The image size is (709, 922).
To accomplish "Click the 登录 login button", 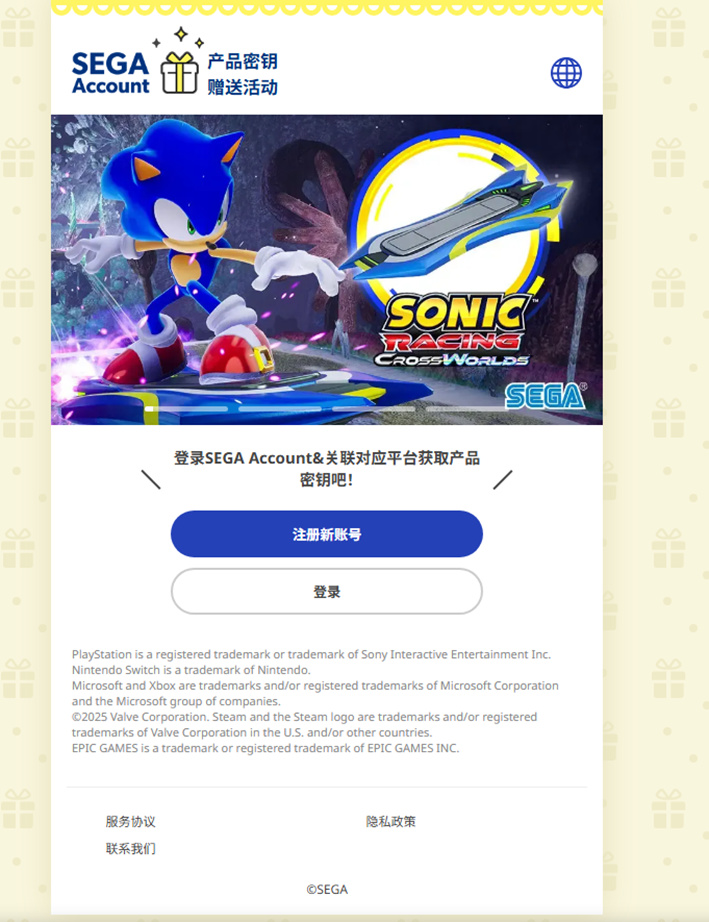I will pos(327,592).
